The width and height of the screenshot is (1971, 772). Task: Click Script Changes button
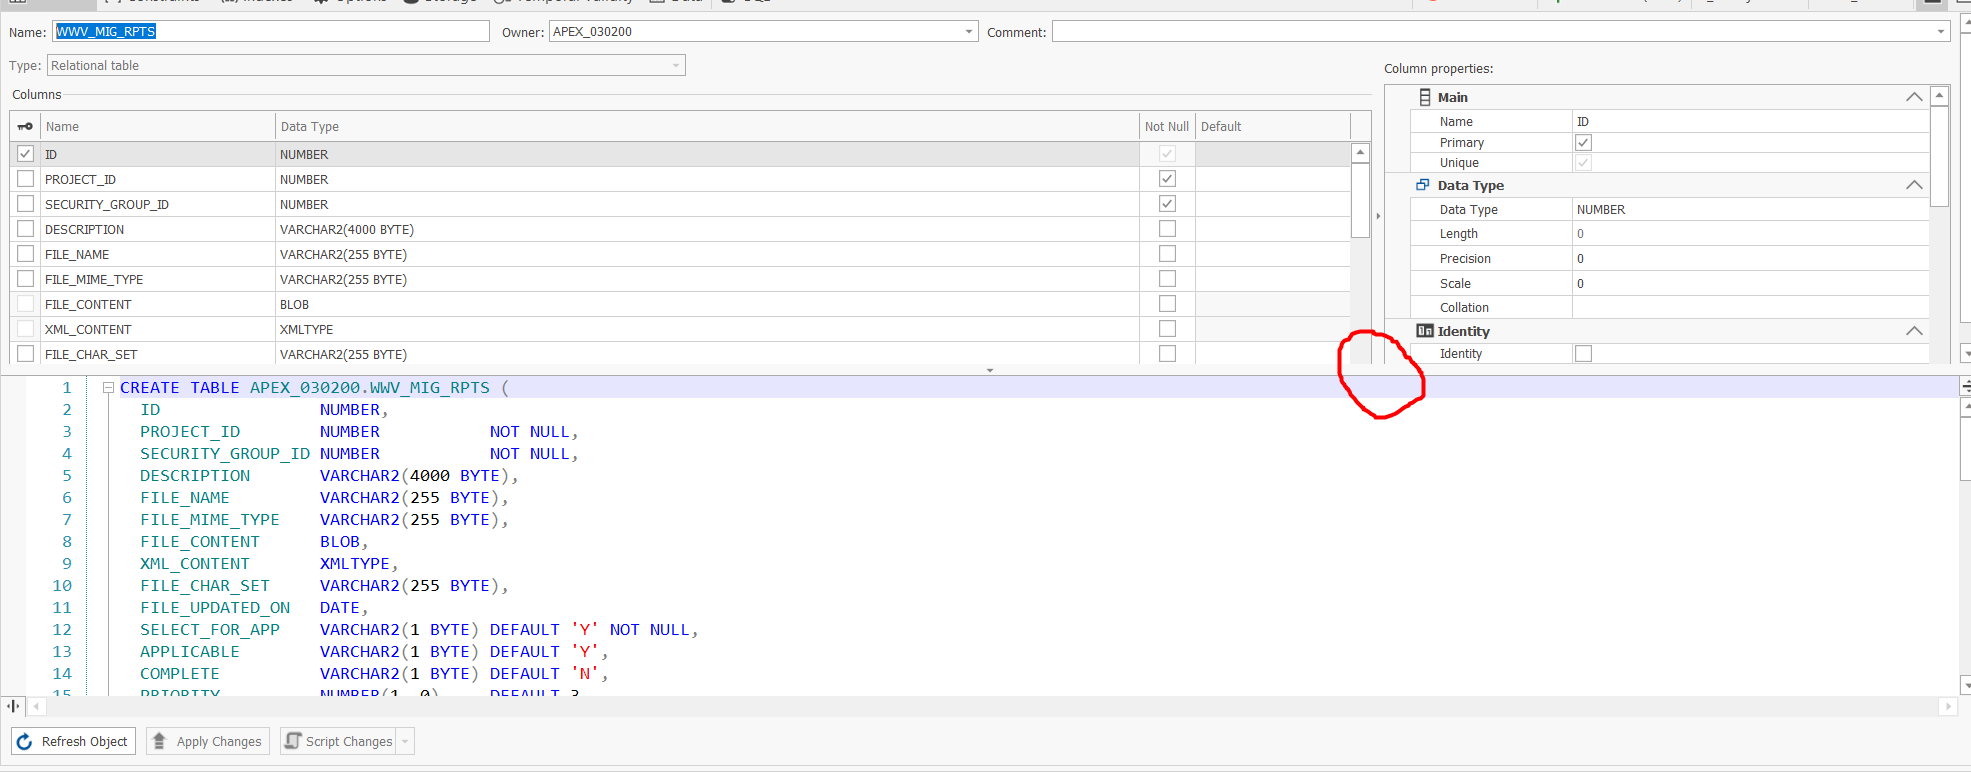pyautogui.click(x=340, y=742)
